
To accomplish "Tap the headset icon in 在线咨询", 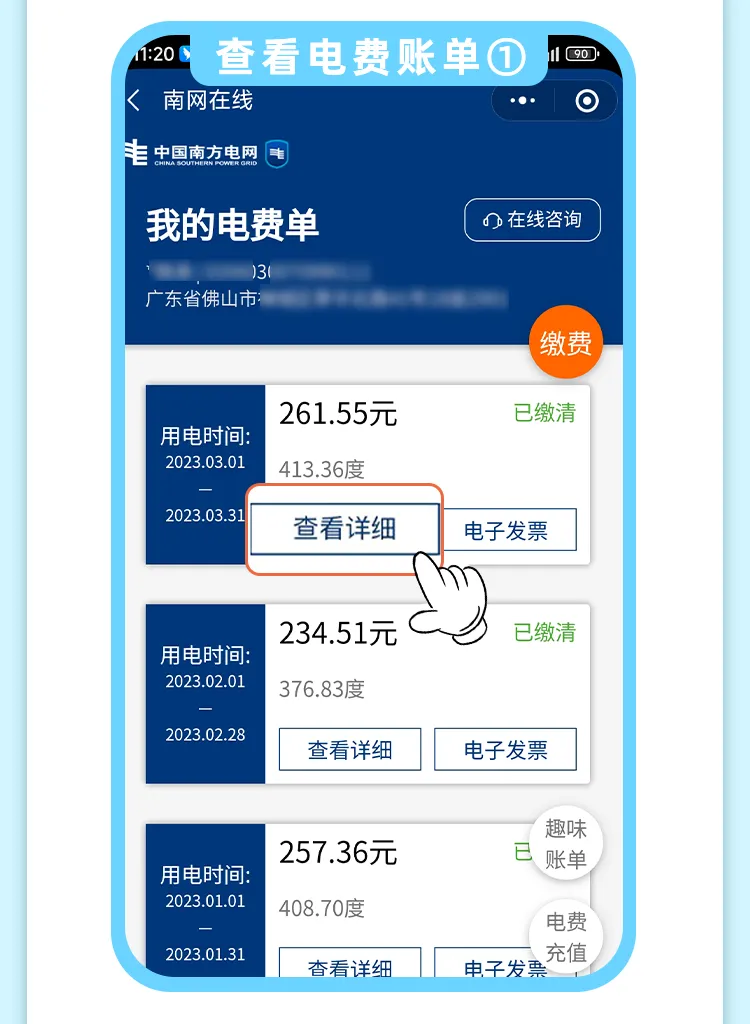I will click(492, 221).
